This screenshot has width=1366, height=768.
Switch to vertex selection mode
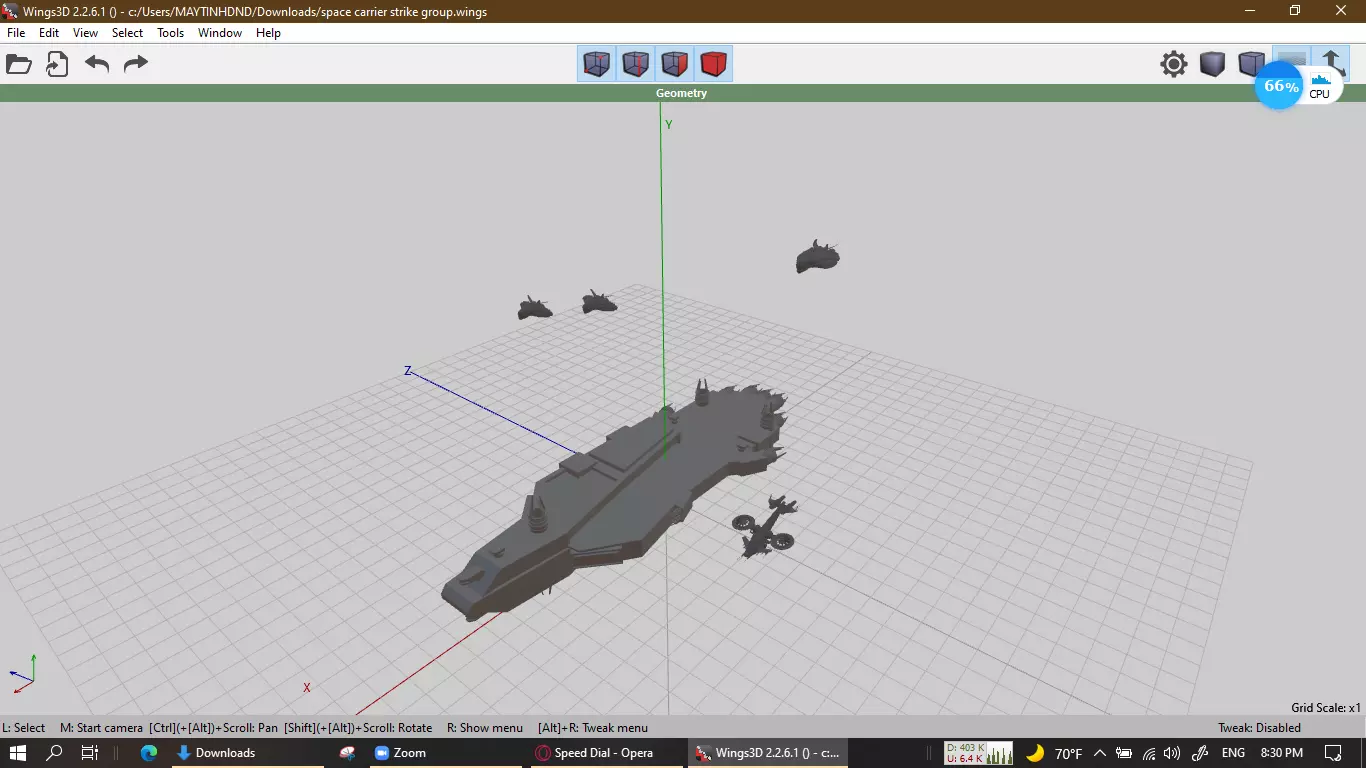[x=597, y=64]
